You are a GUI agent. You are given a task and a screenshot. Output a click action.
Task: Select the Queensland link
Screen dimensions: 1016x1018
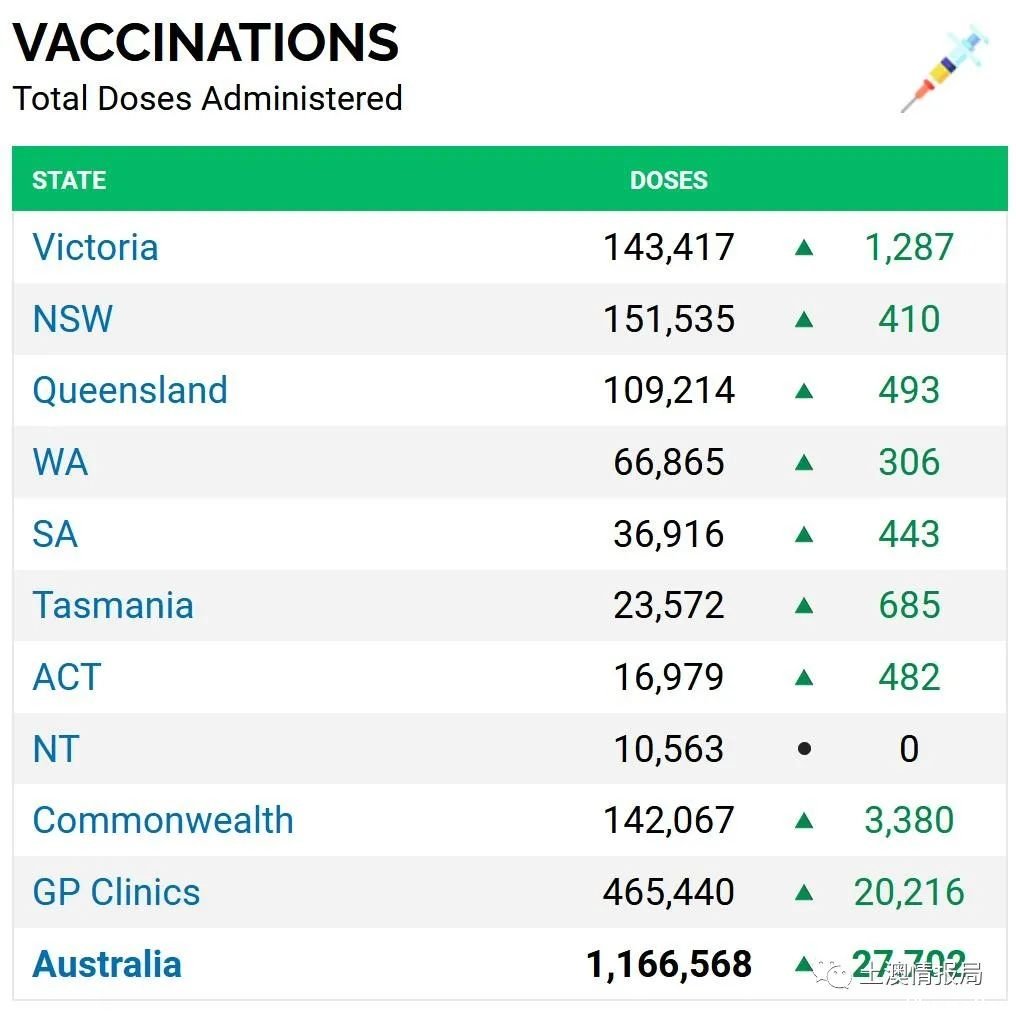[130, 390]
